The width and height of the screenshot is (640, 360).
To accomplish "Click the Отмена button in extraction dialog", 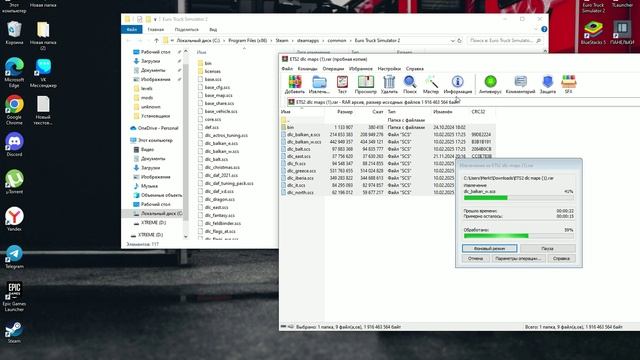I will 476,258.
